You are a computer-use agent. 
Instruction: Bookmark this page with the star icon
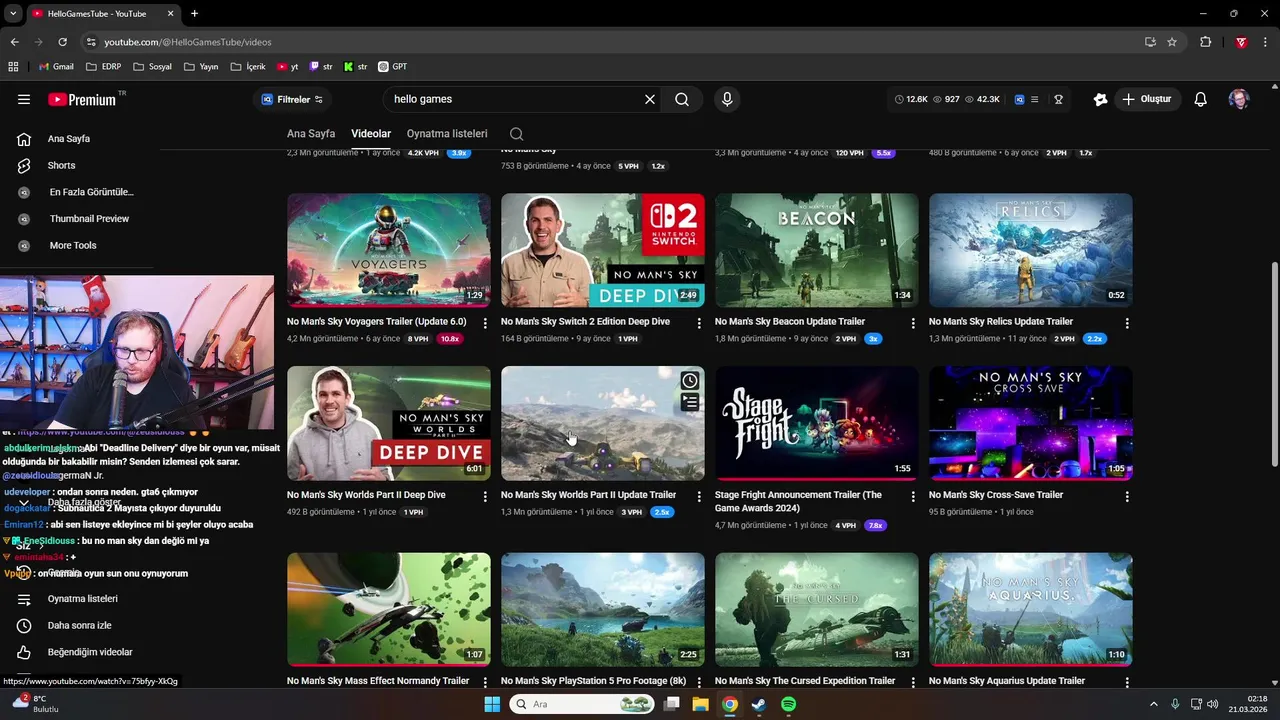click(x=1172, y=42)
